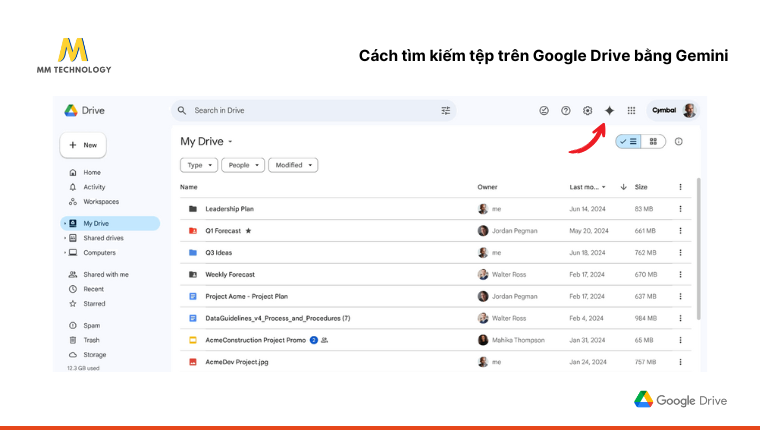Click star next to Q1 Forecast

pos(248,231)
